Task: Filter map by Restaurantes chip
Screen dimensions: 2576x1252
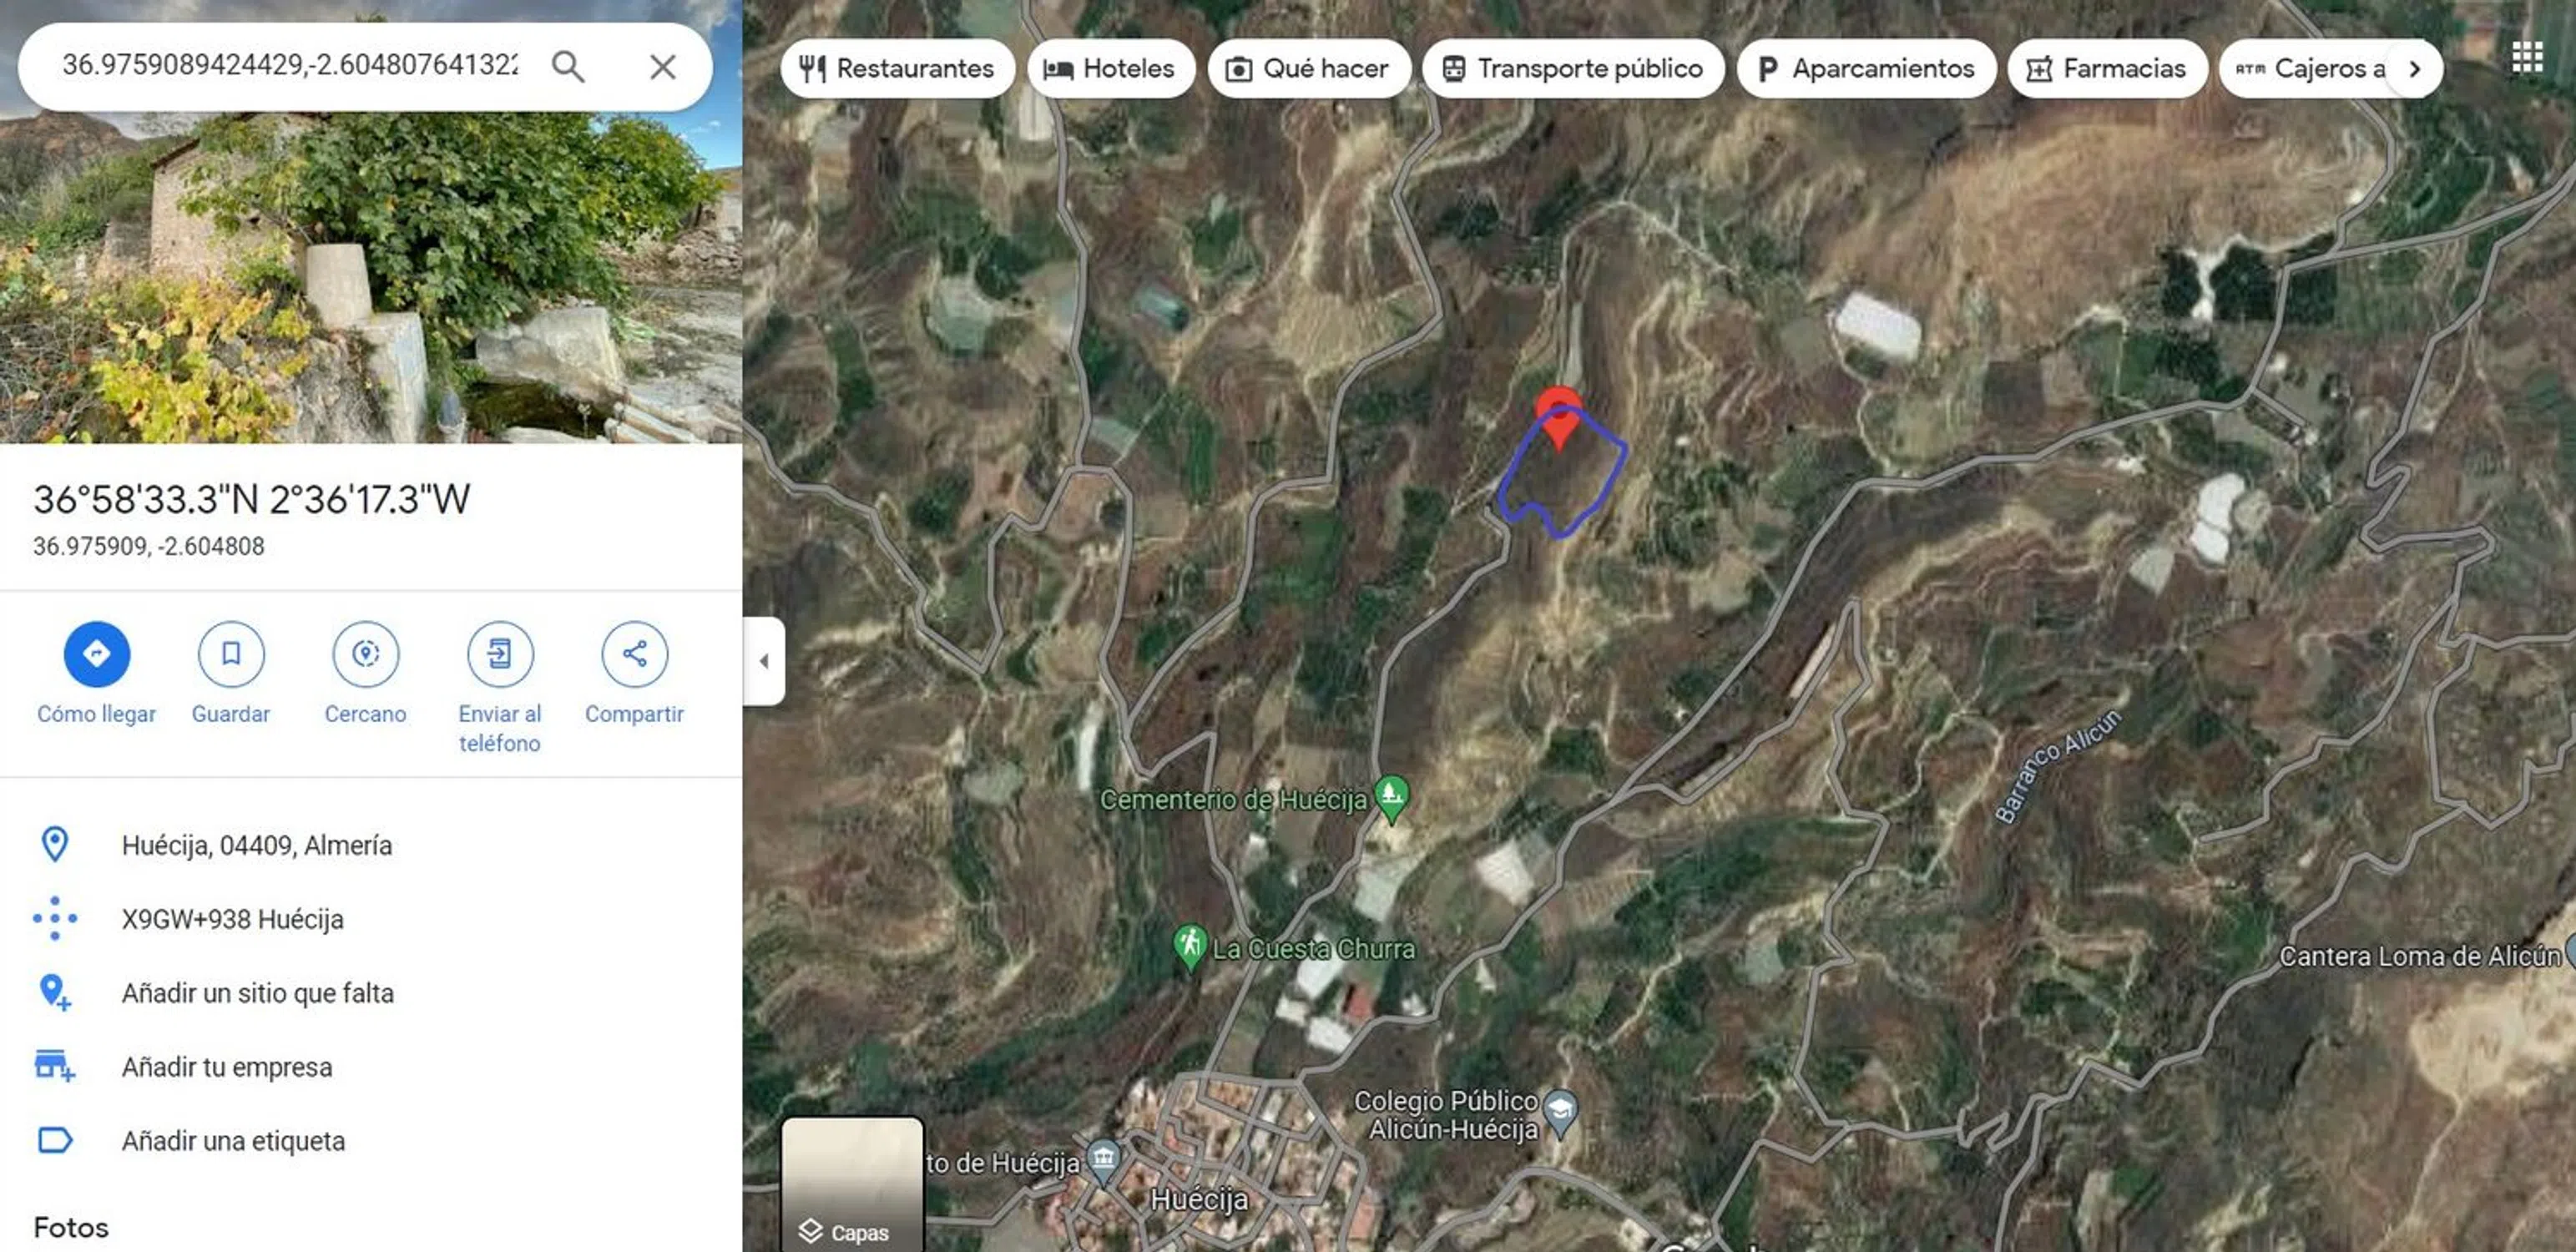Action: click(897, 68)
